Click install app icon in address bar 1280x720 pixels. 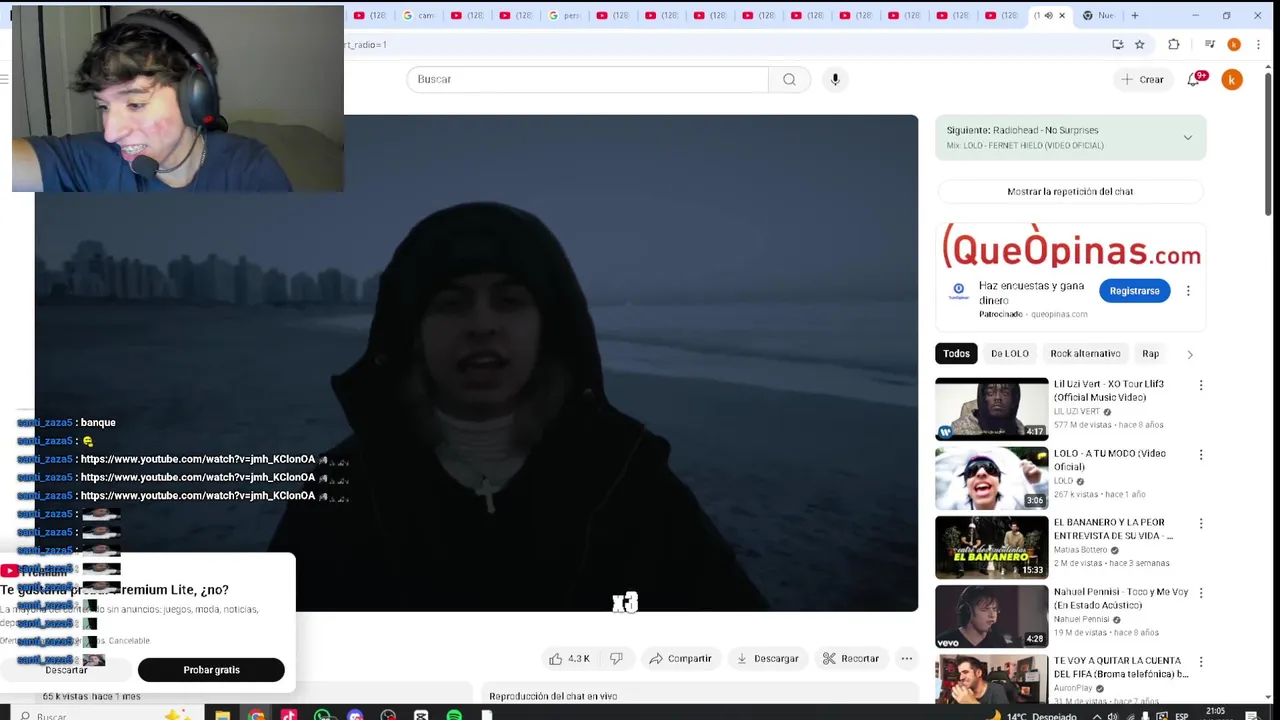coord(1117,44)
